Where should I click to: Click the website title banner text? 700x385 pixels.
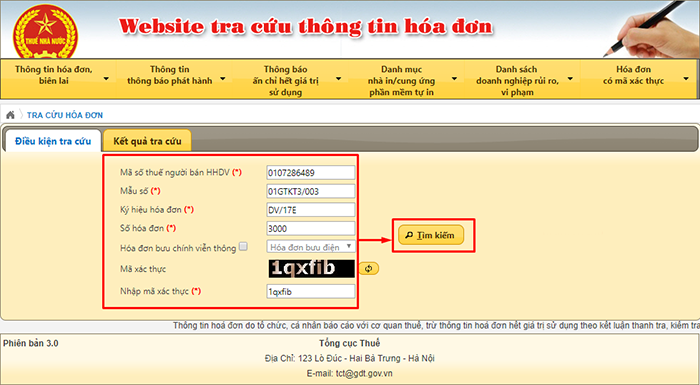(x=306, y=26)
